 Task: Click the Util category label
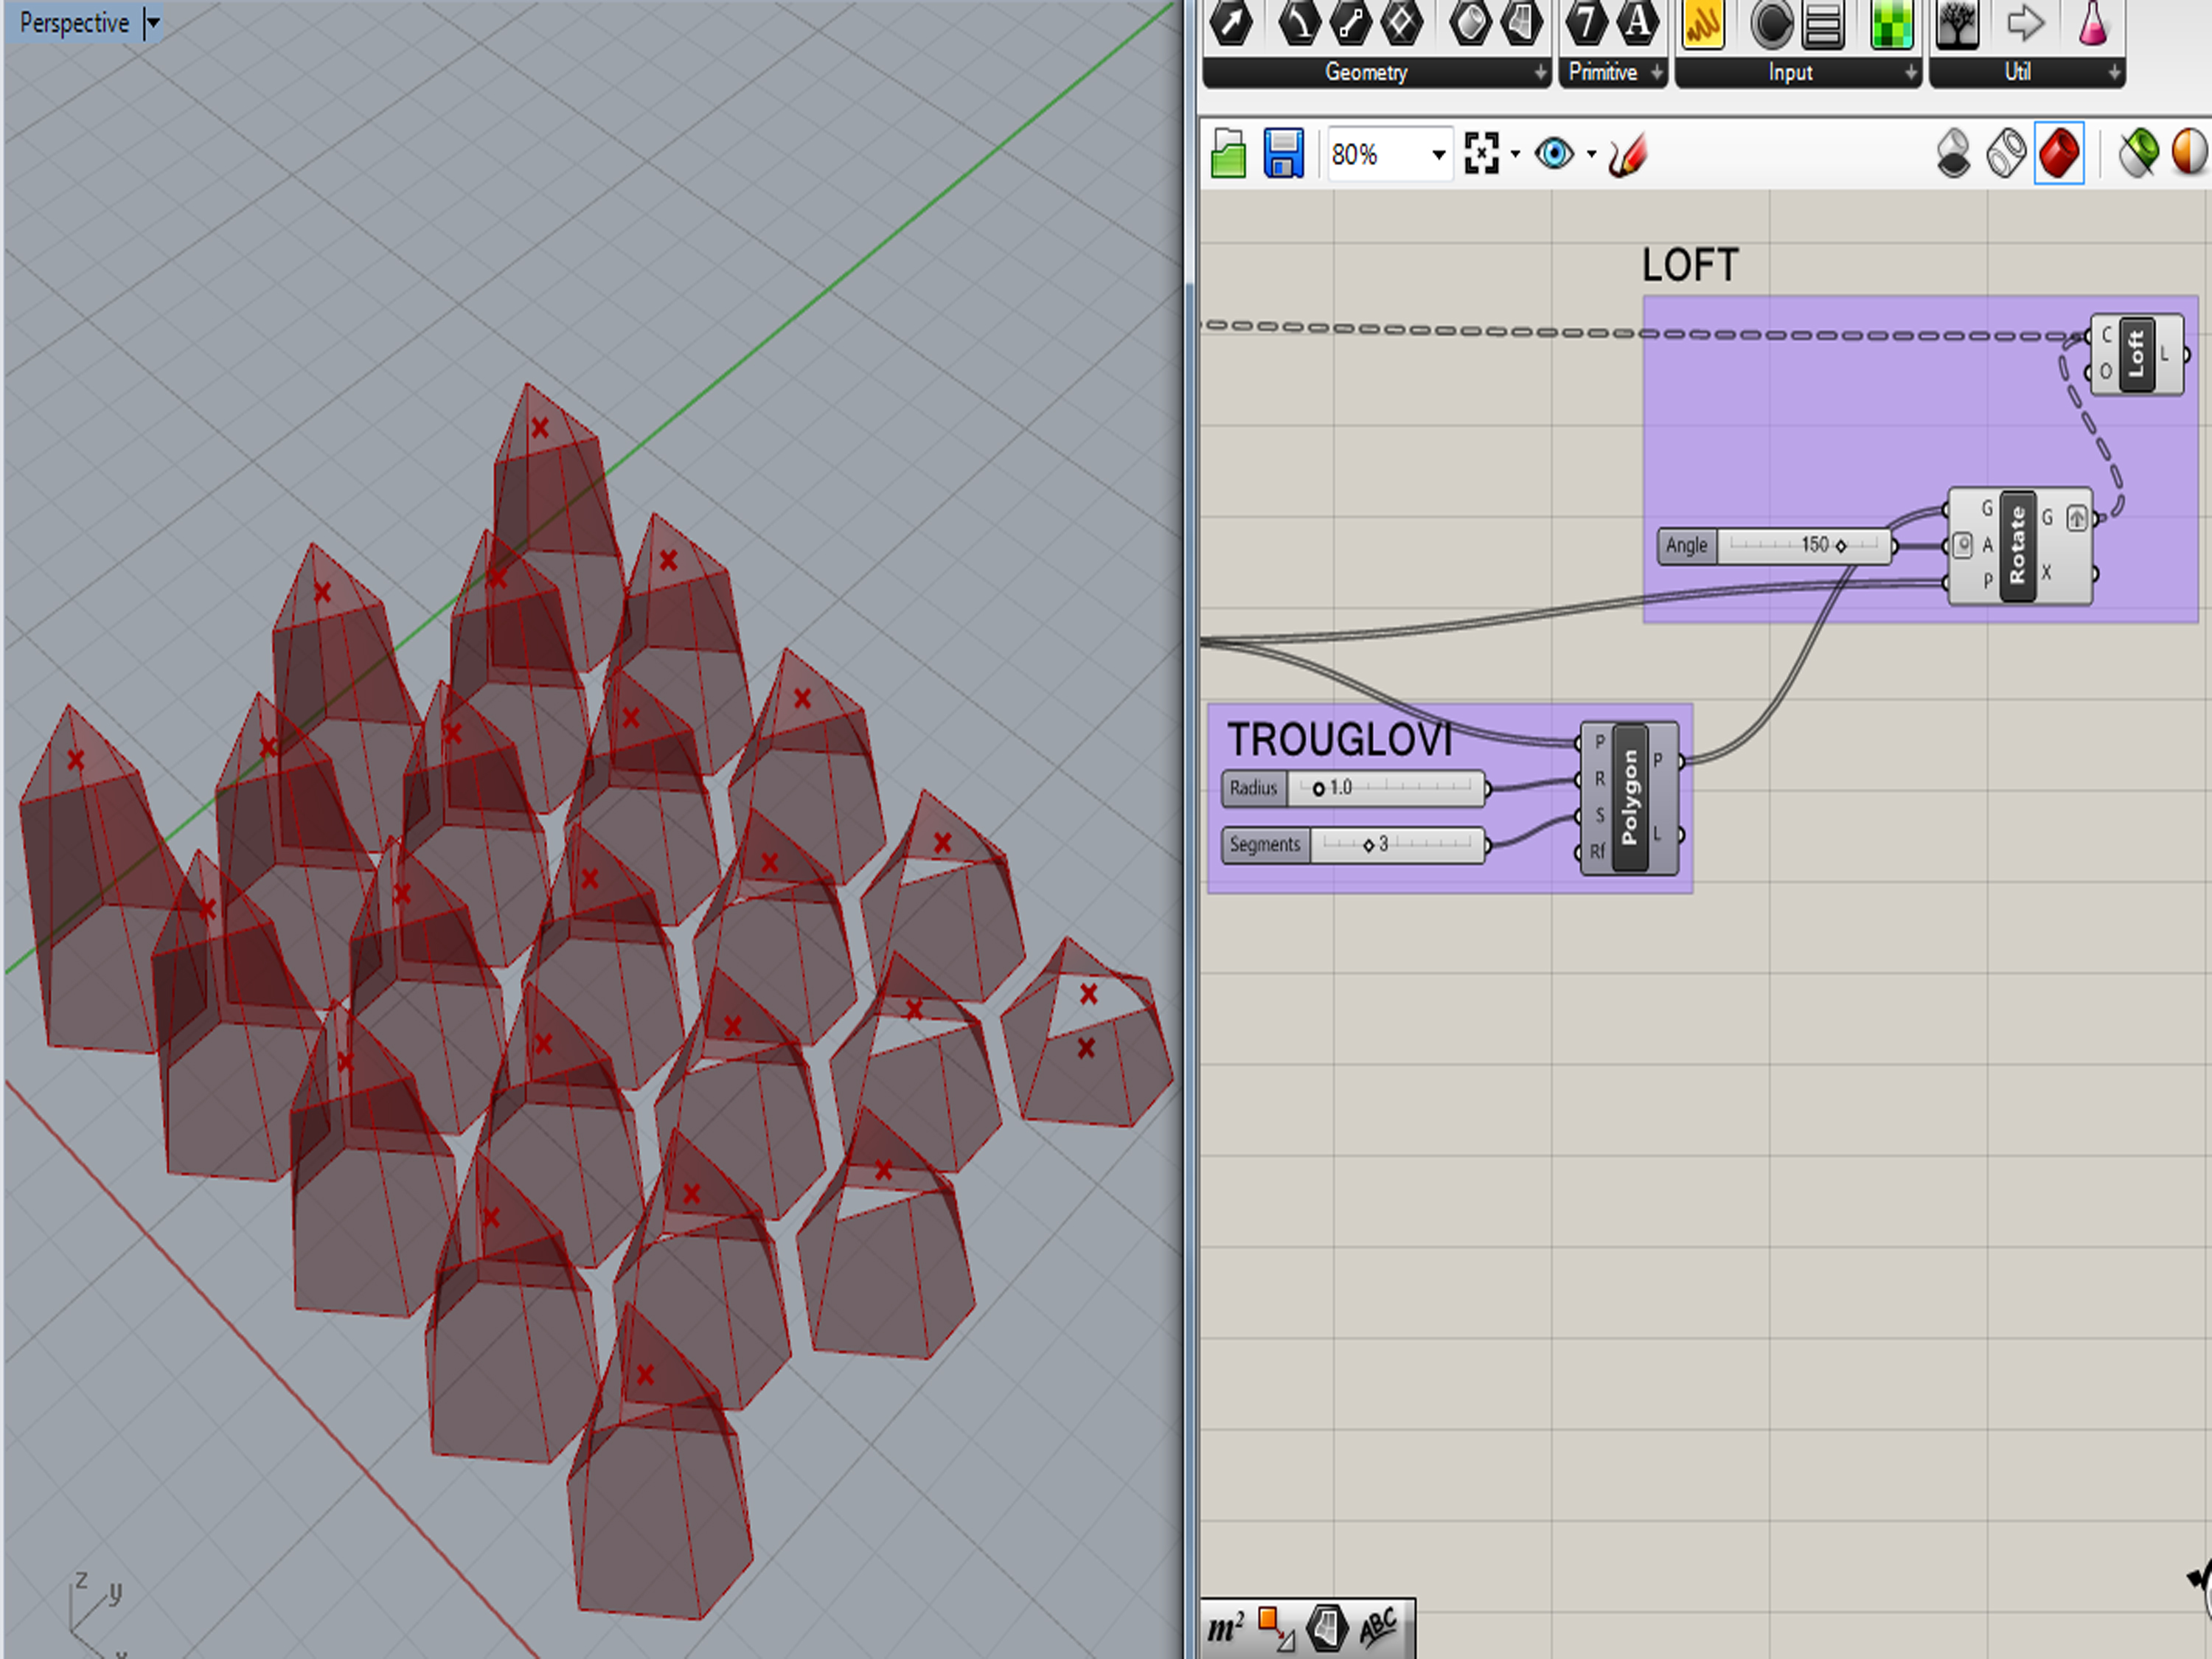(2017, 72)
